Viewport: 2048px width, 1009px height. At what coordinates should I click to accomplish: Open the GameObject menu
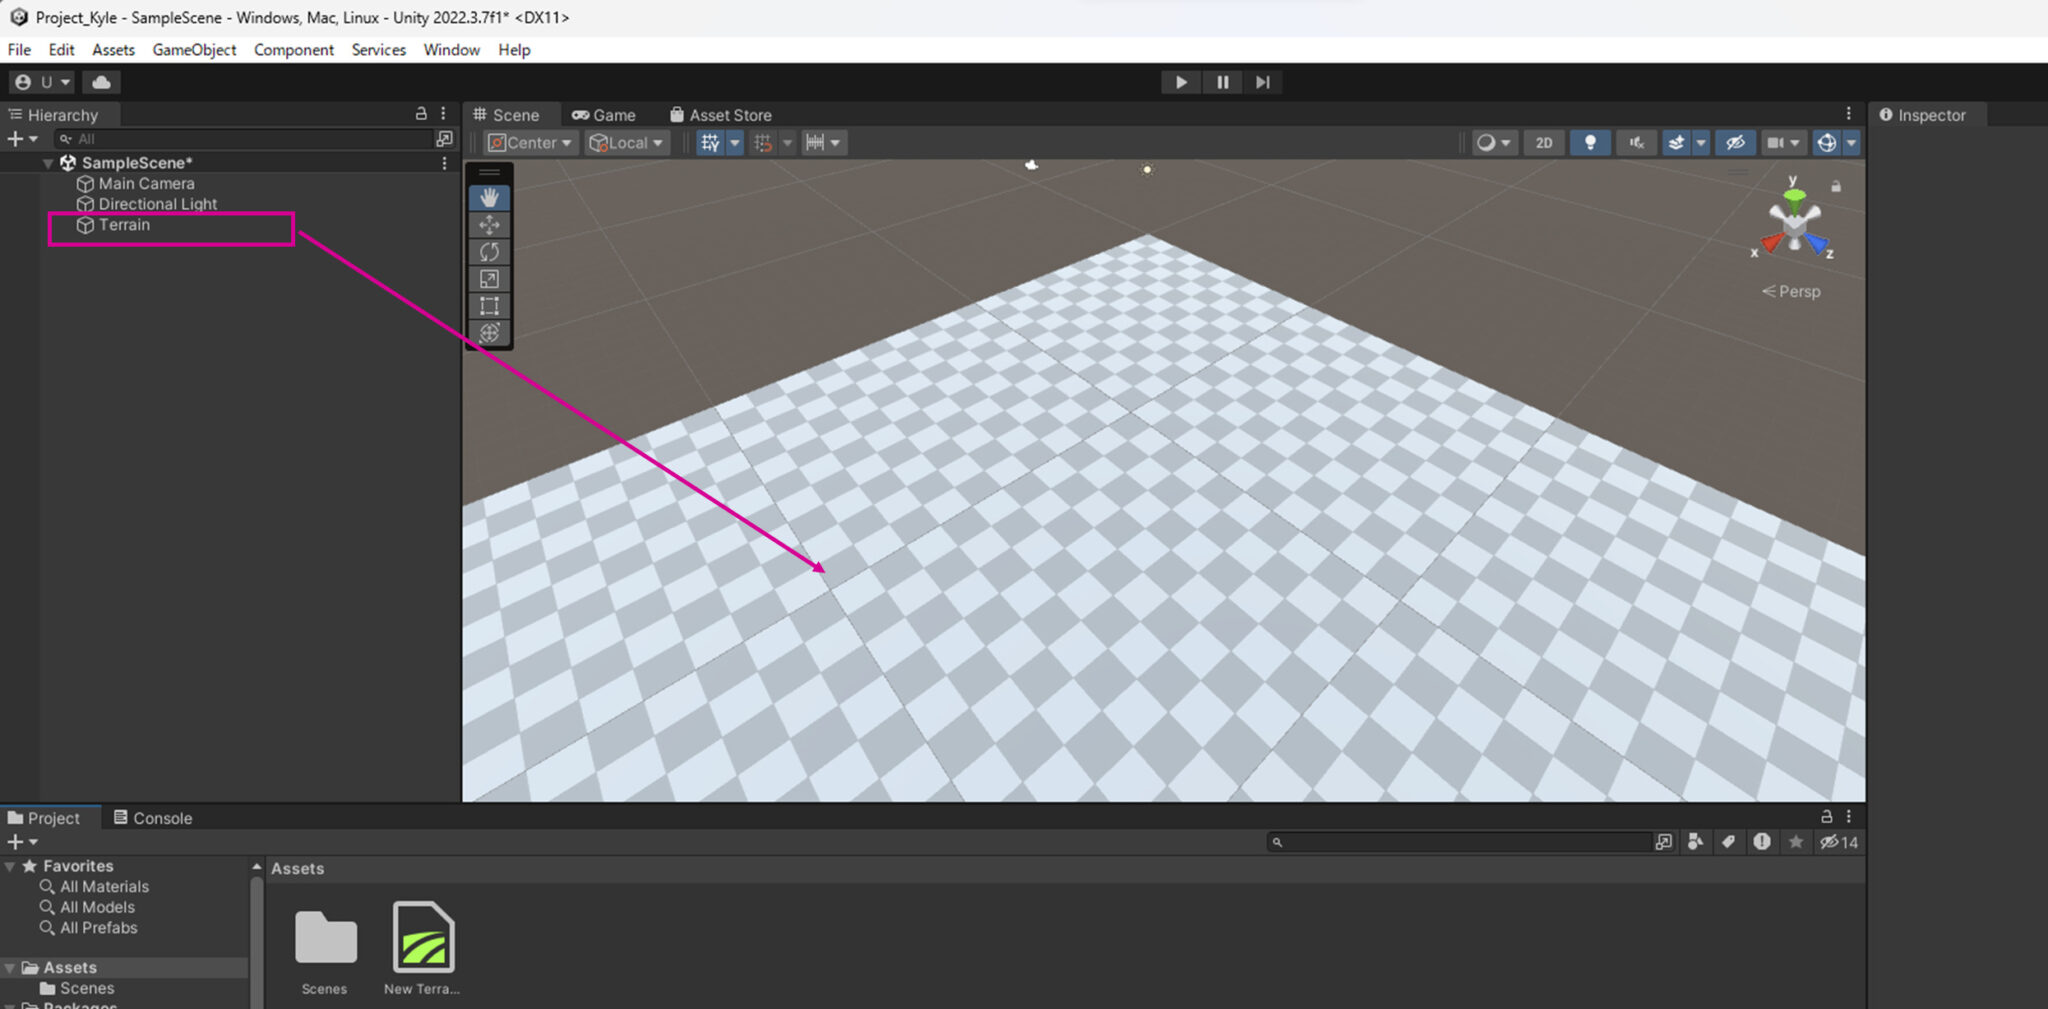194,50
